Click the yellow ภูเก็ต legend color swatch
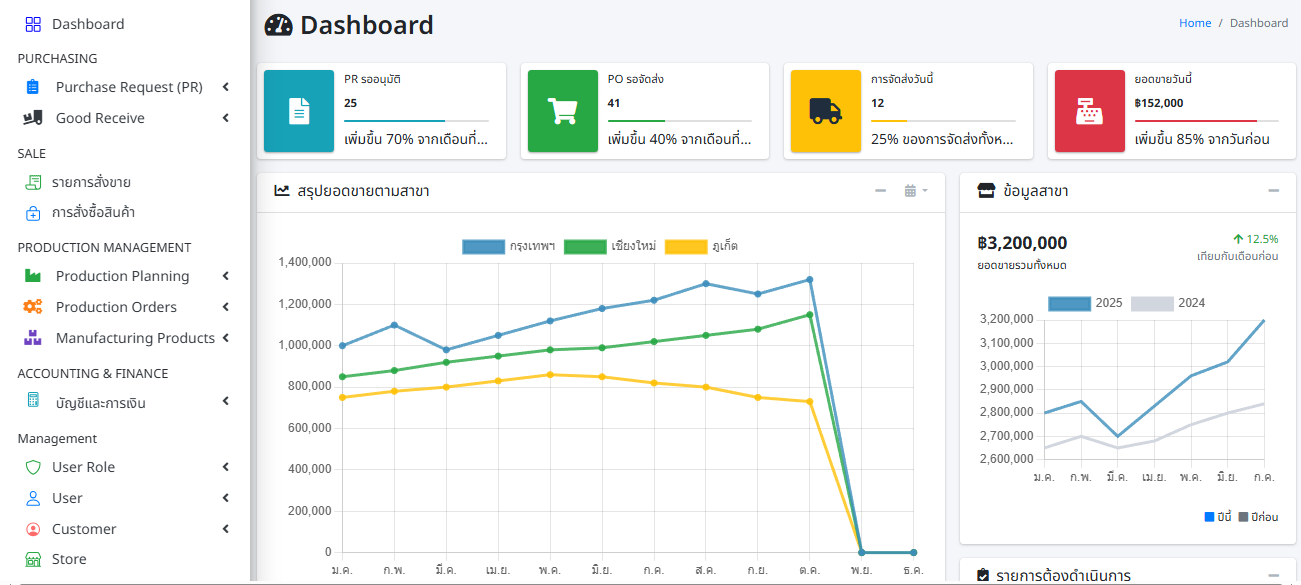 click(686, 246)
